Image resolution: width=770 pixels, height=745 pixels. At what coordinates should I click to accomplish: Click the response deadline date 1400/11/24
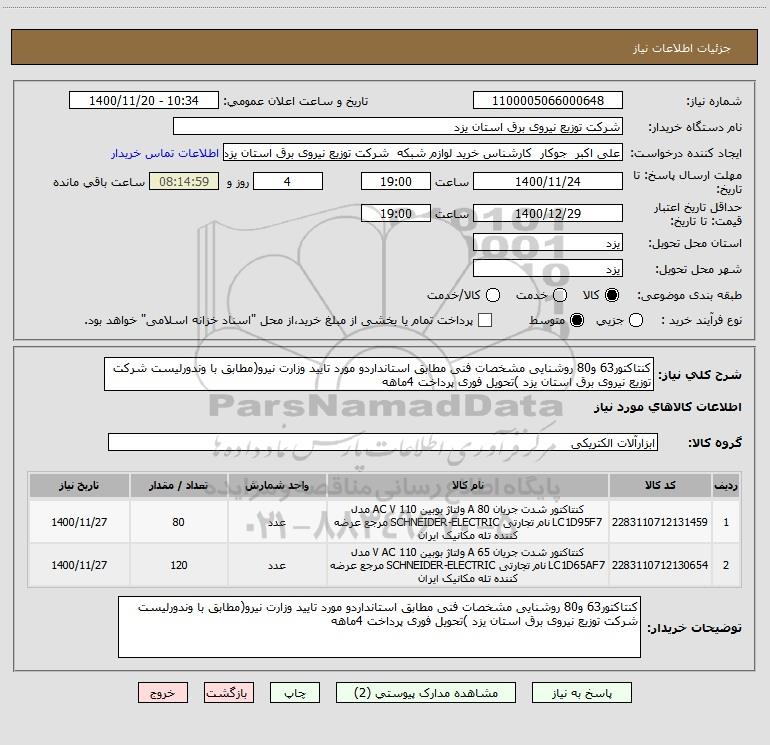[x=548, y=182]
